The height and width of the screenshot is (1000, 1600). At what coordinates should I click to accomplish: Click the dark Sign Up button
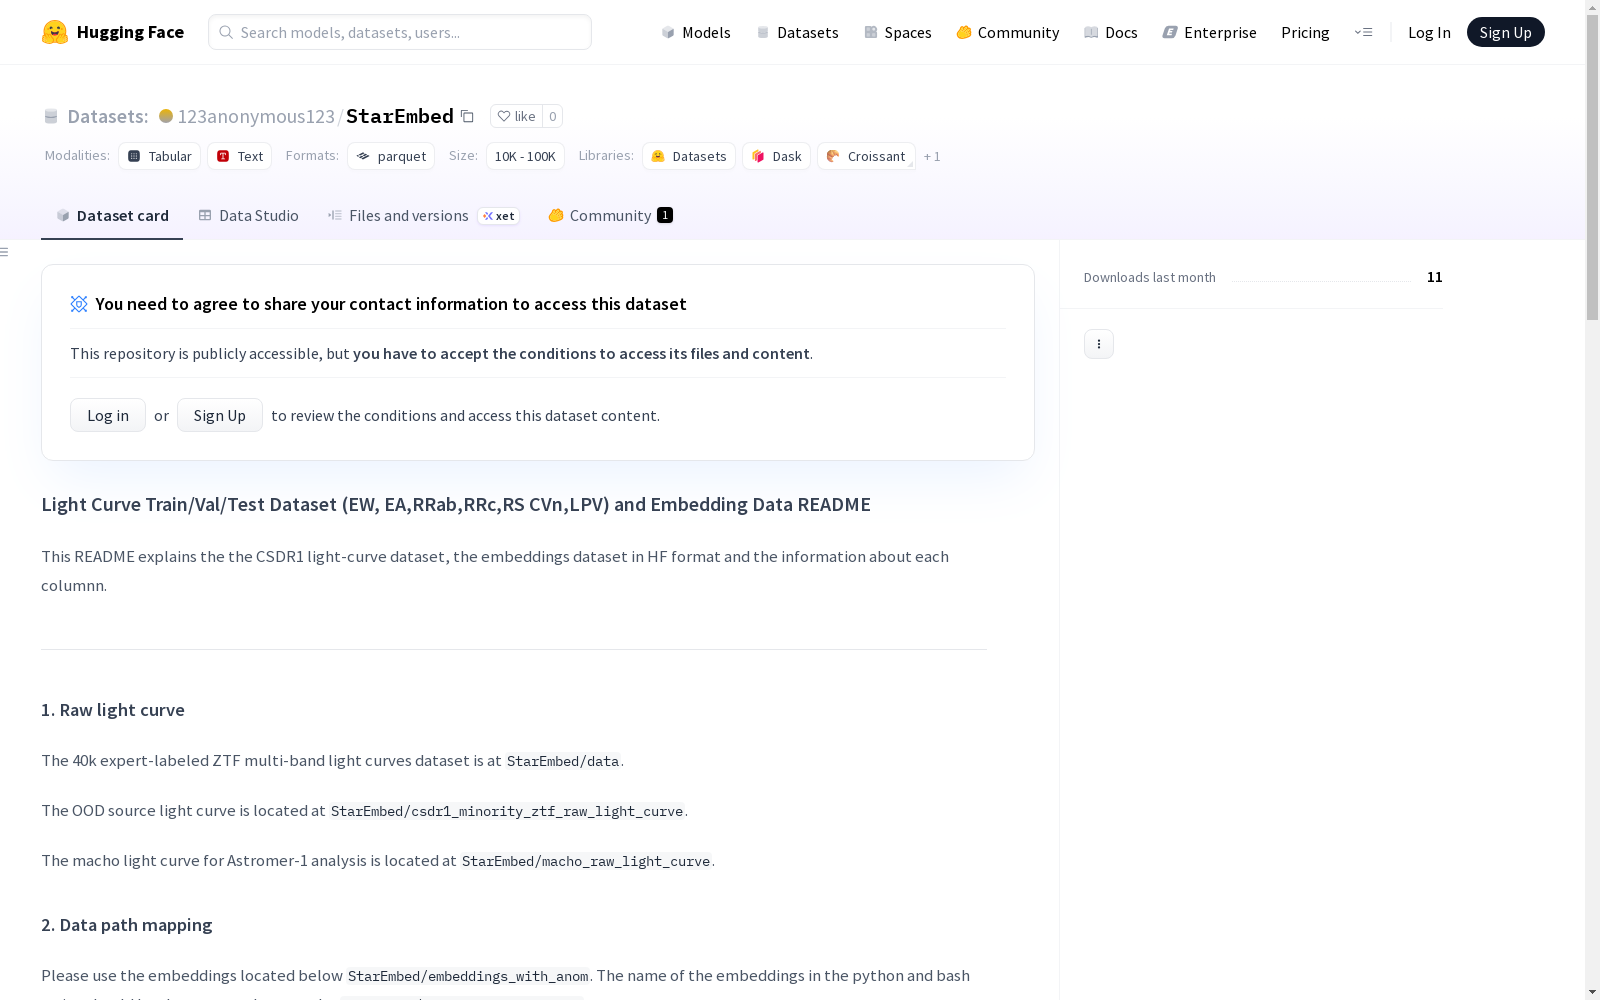[x=1506, y=32]
